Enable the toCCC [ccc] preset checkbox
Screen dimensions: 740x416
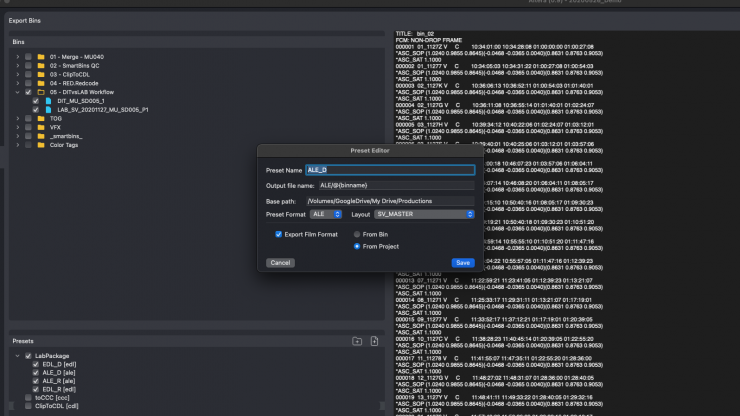pos(28,398)
